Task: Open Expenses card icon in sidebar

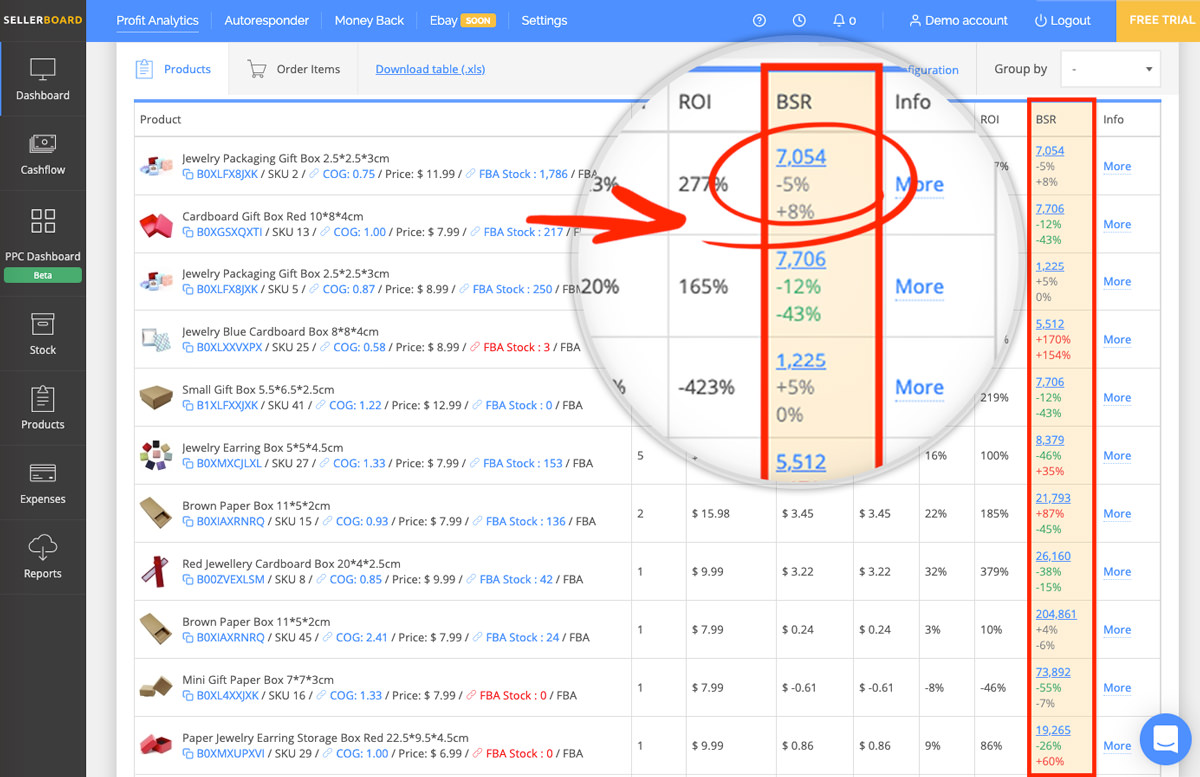Action: 43,474
